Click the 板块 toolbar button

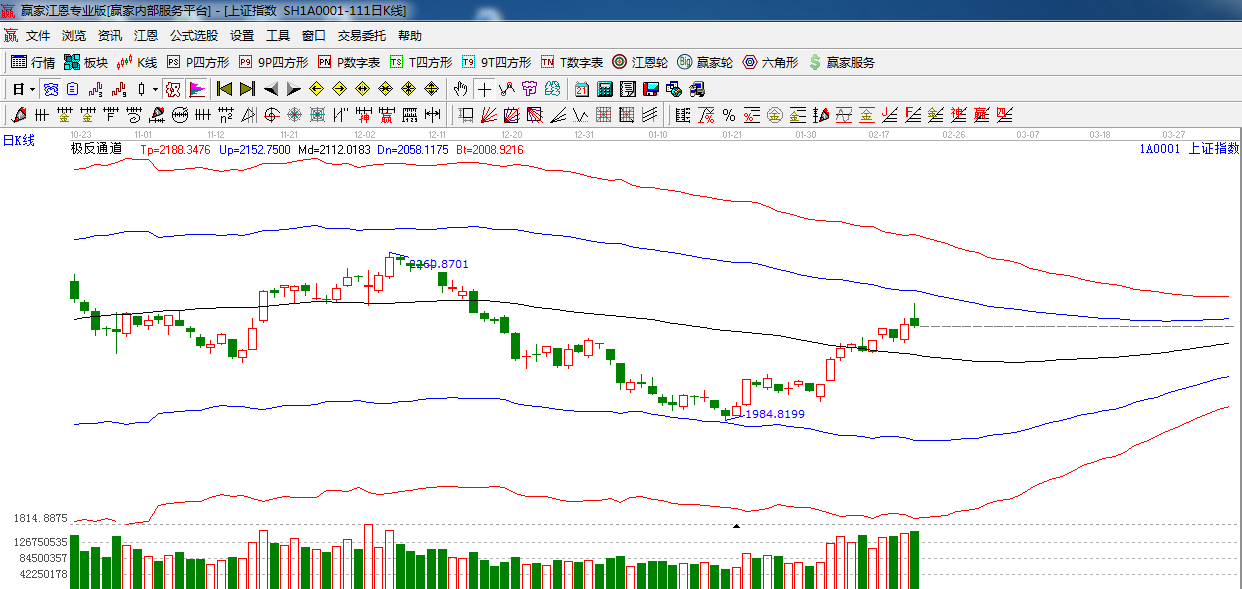[x=86, y=62]
